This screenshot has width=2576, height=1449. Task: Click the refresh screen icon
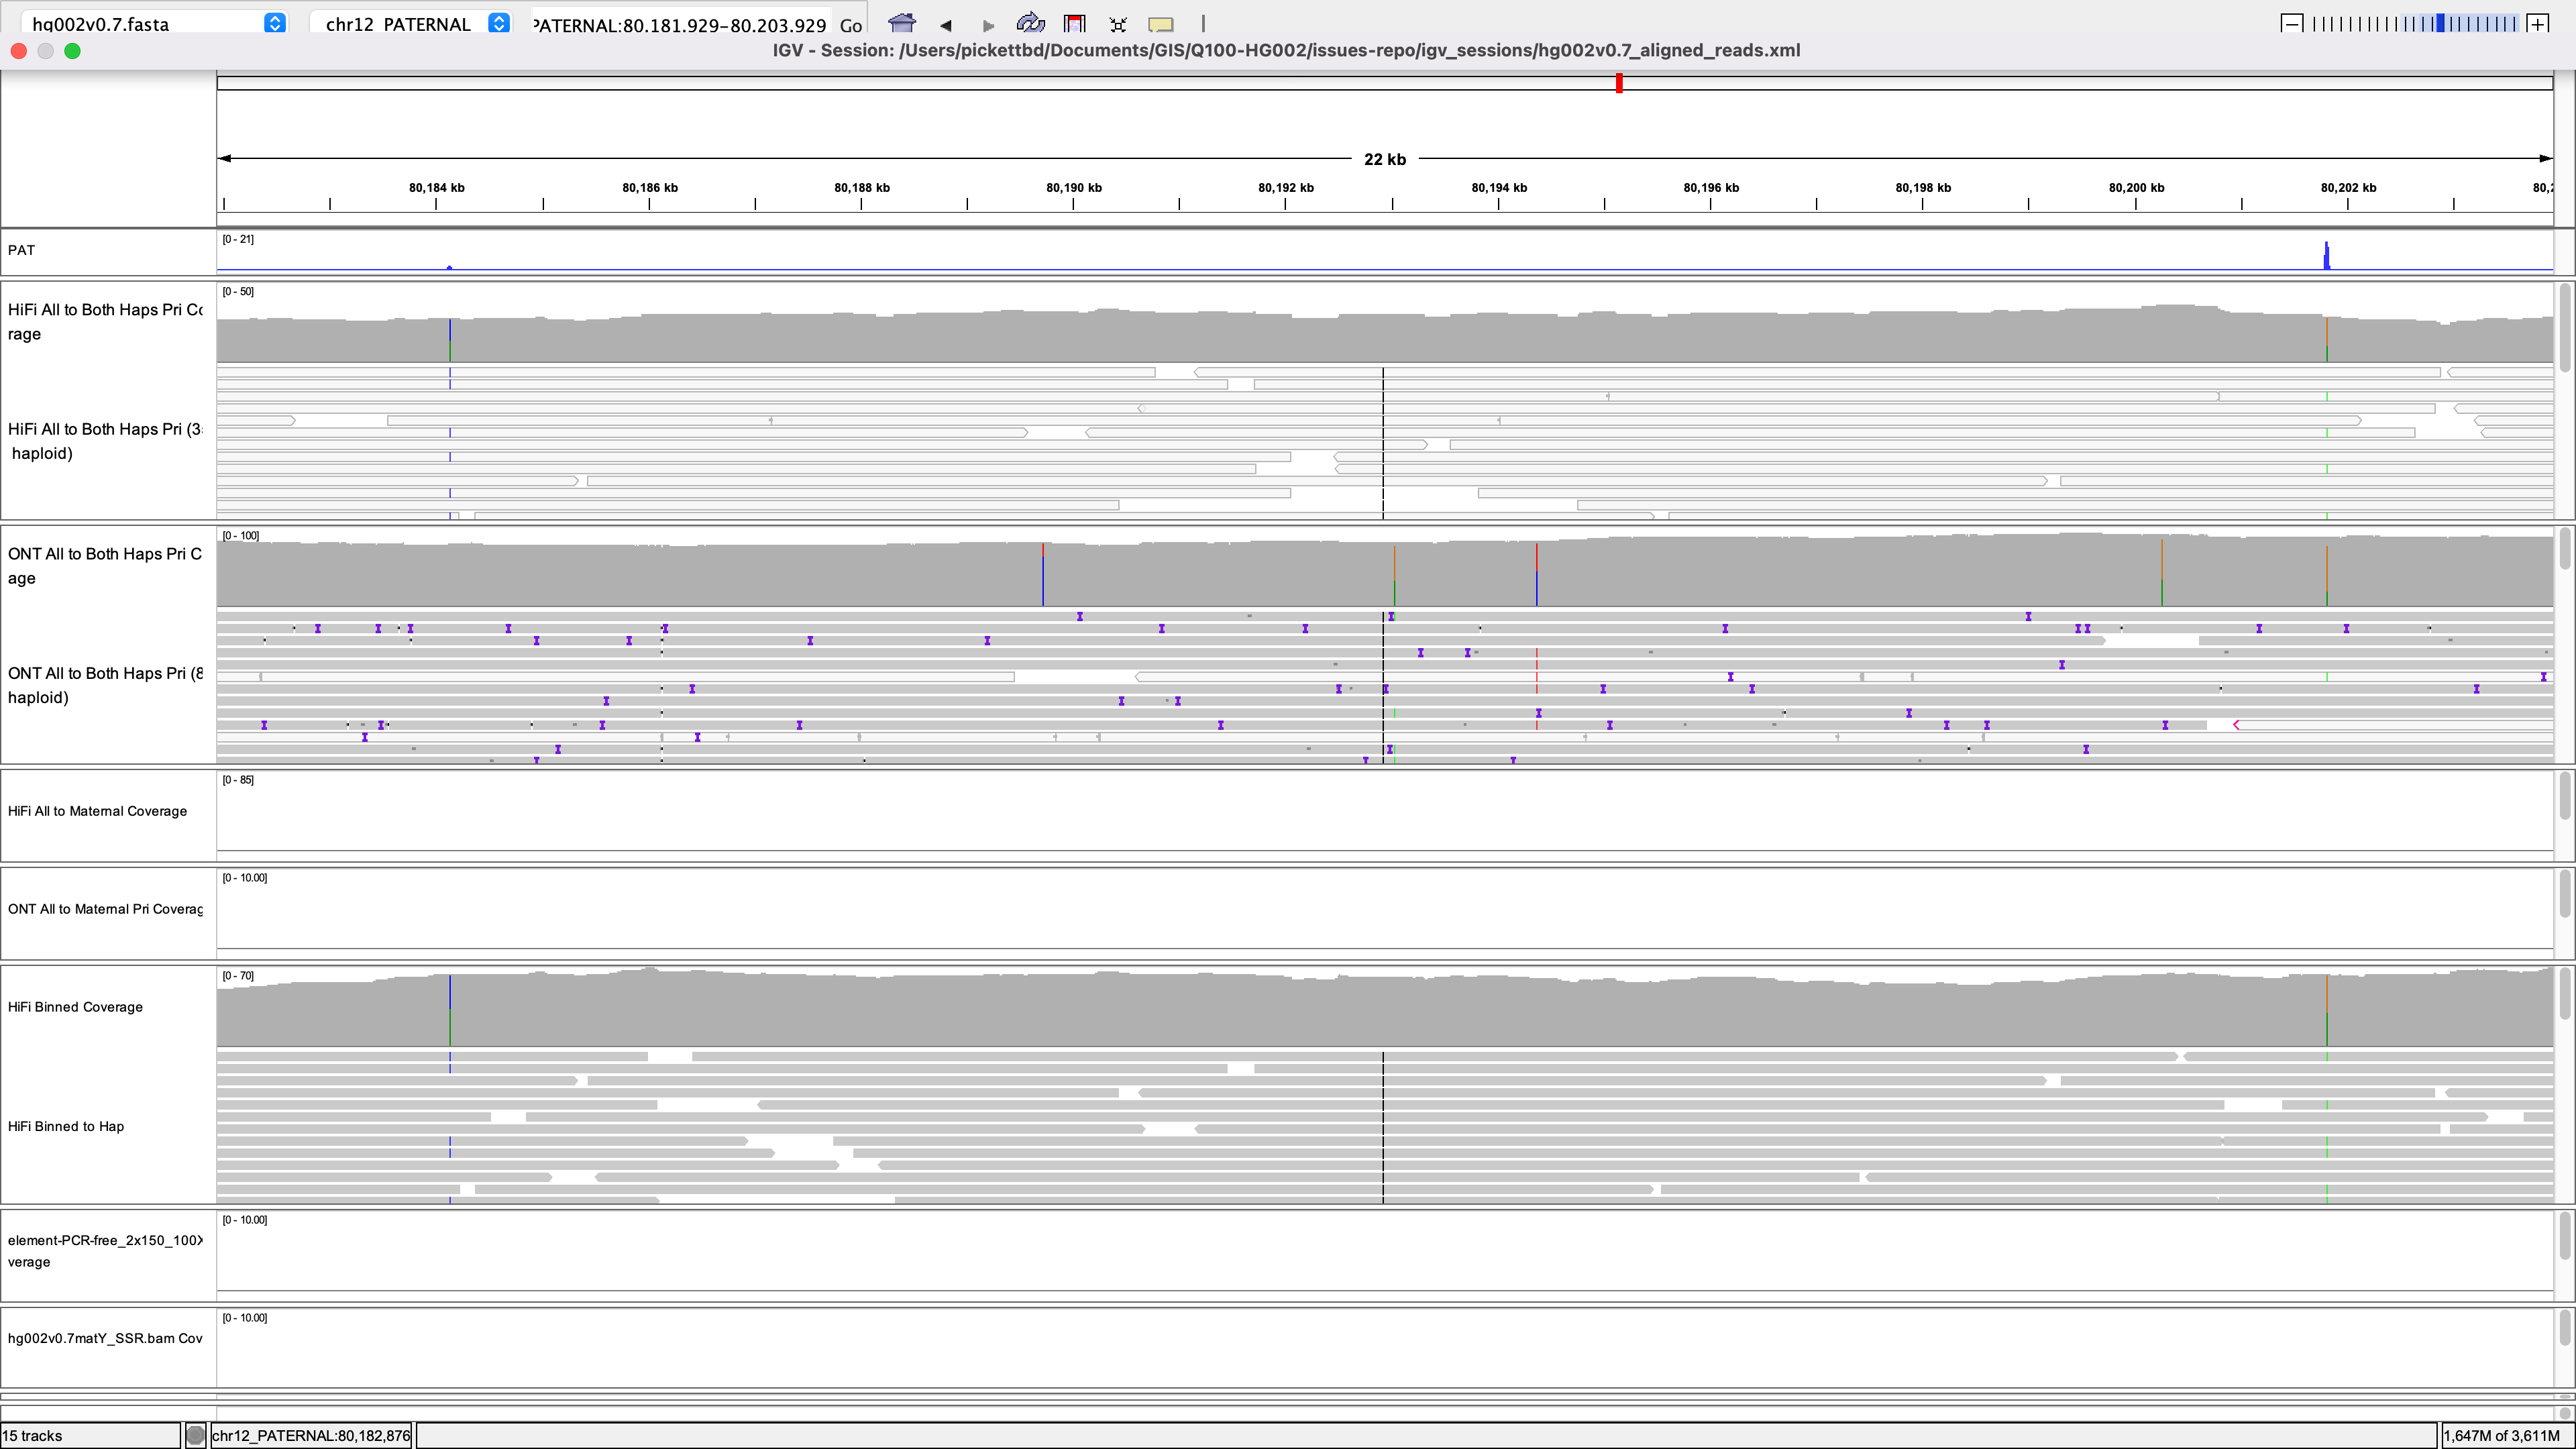(x=1030, y=24)
